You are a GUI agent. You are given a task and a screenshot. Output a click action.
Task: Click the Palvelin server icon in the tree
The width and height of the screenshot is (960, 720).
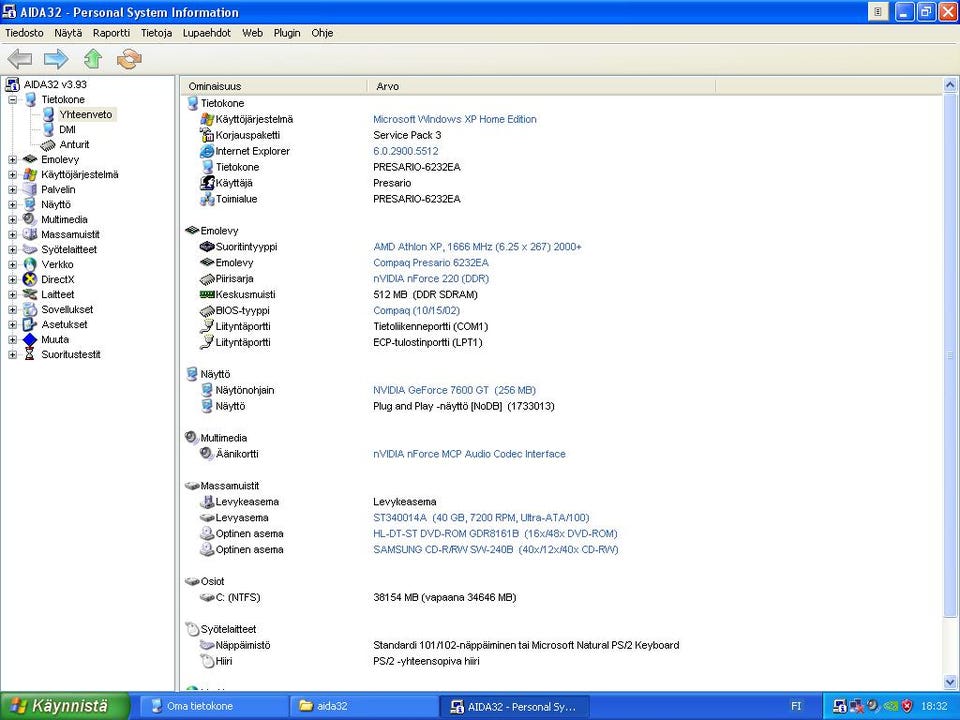30,189
